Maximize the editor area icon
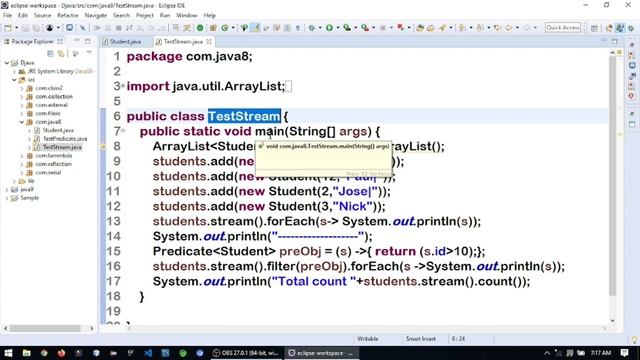 pyautogui.click(x=615, y=41)
